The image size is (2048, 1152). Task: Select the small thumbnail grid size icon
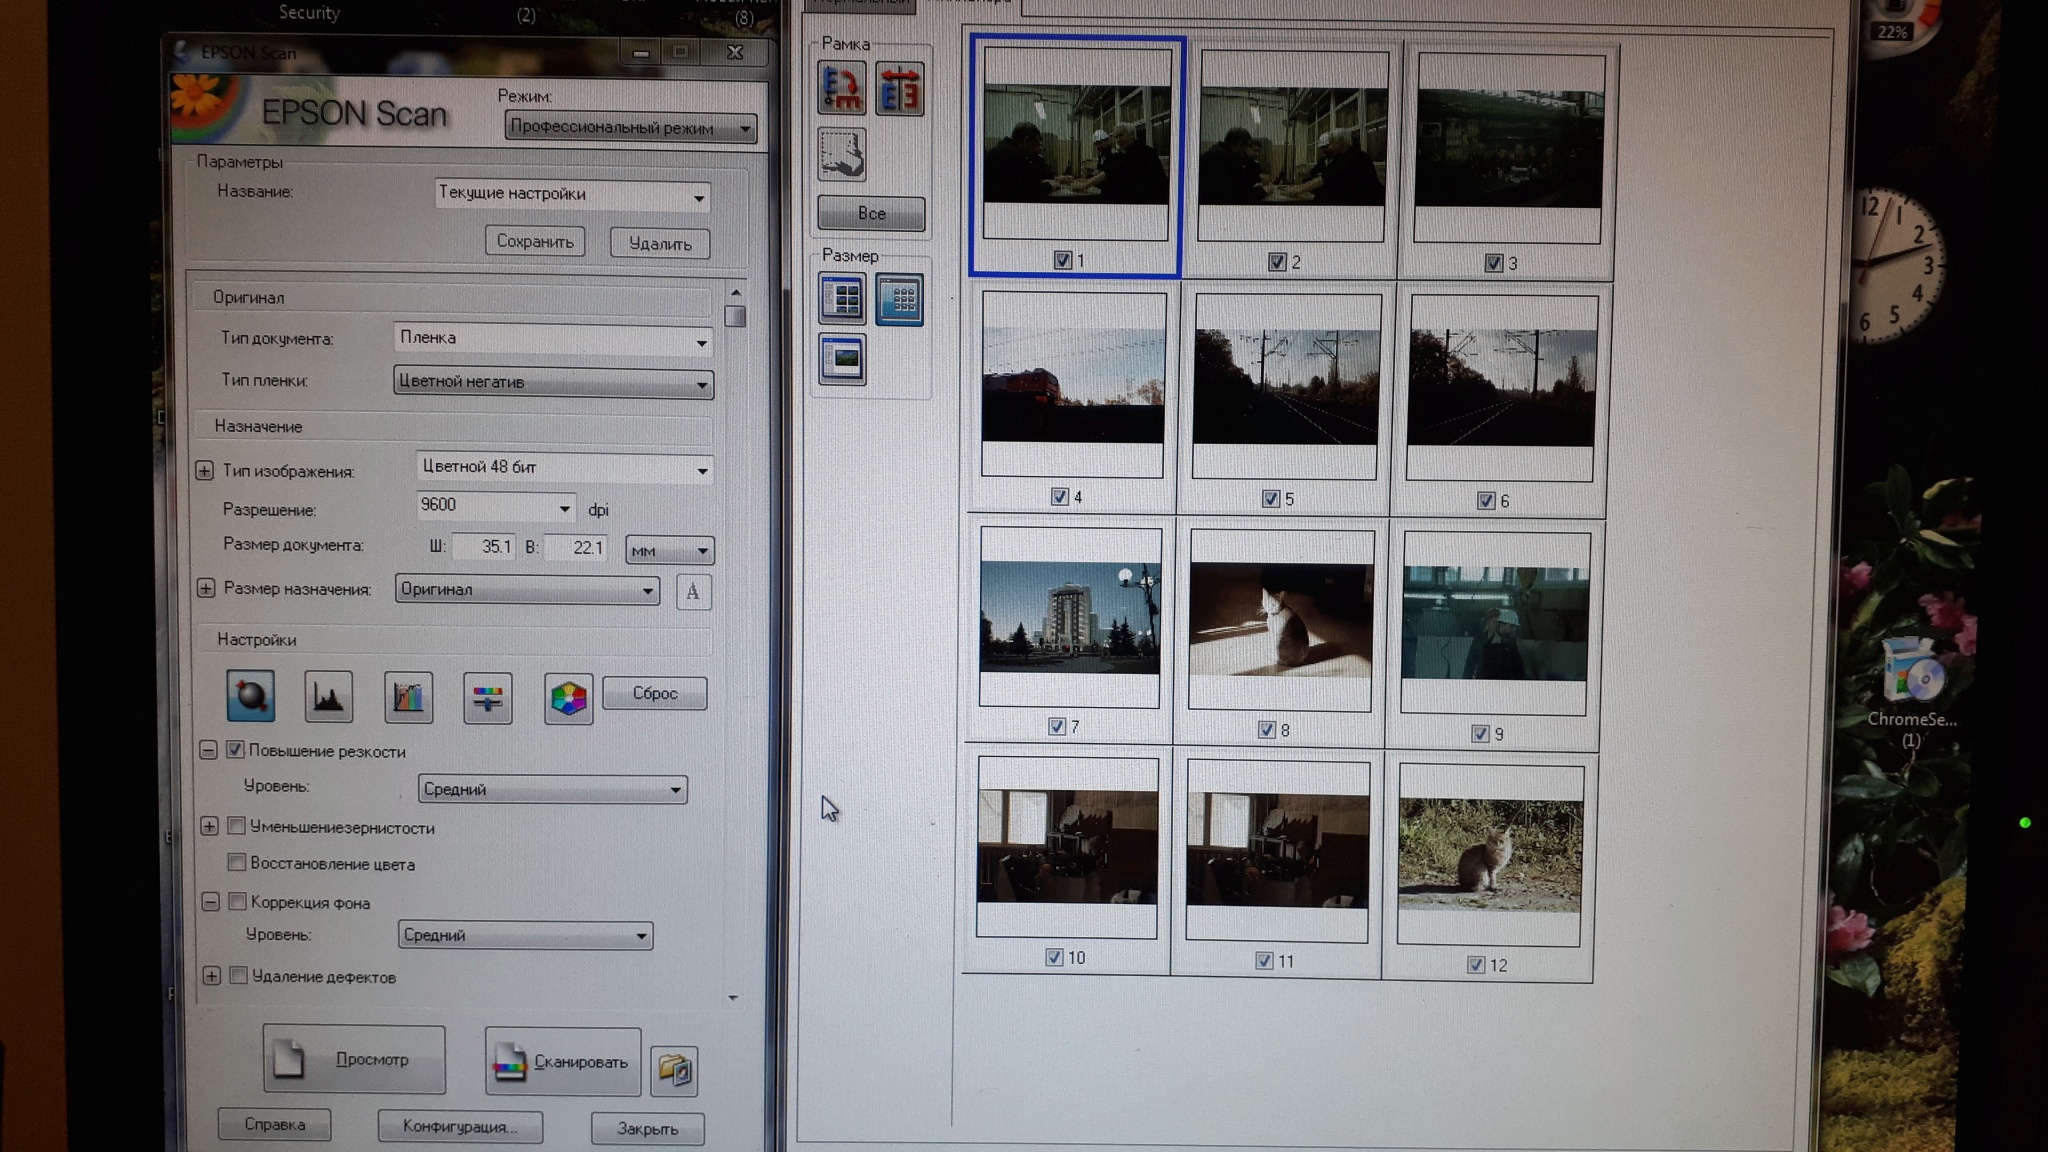tap(899, 299)
